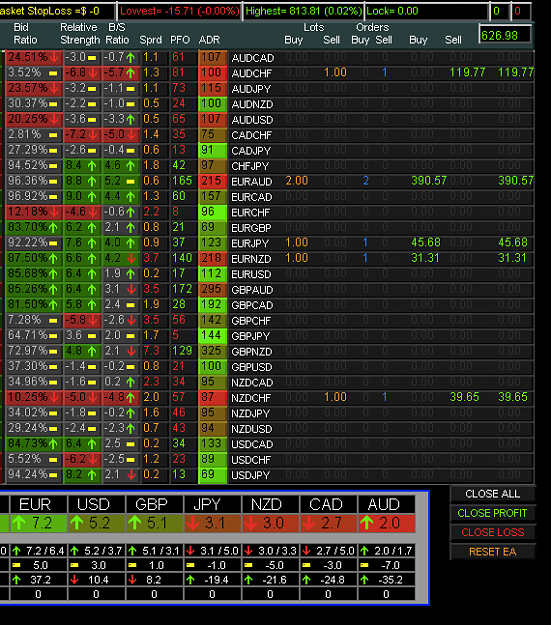
Task: Click the JPY 3.1 strength cell
Action: click(x=212, y=523)
